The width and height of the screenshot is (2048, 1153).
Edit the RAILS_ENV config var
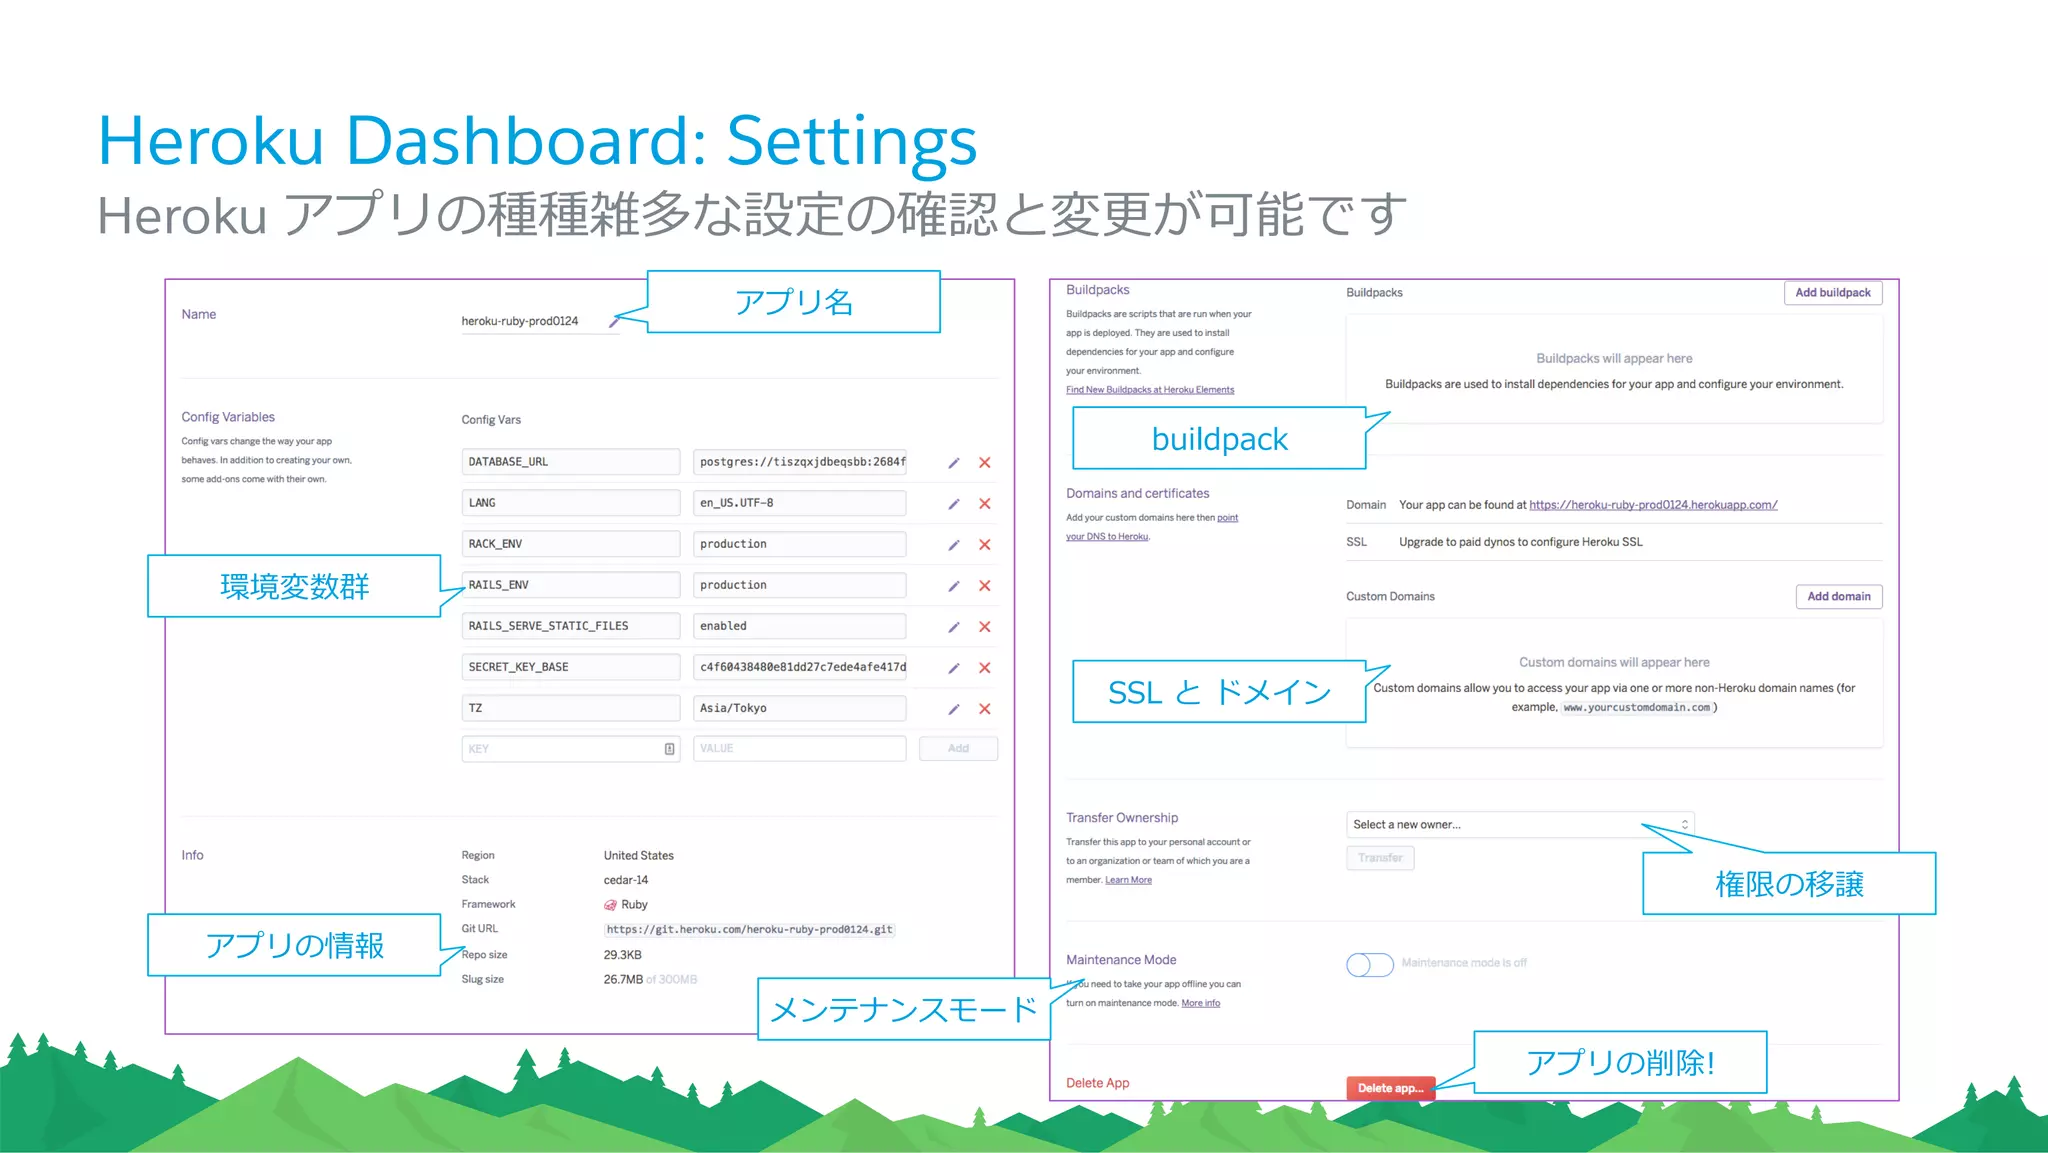pos(954,586)
